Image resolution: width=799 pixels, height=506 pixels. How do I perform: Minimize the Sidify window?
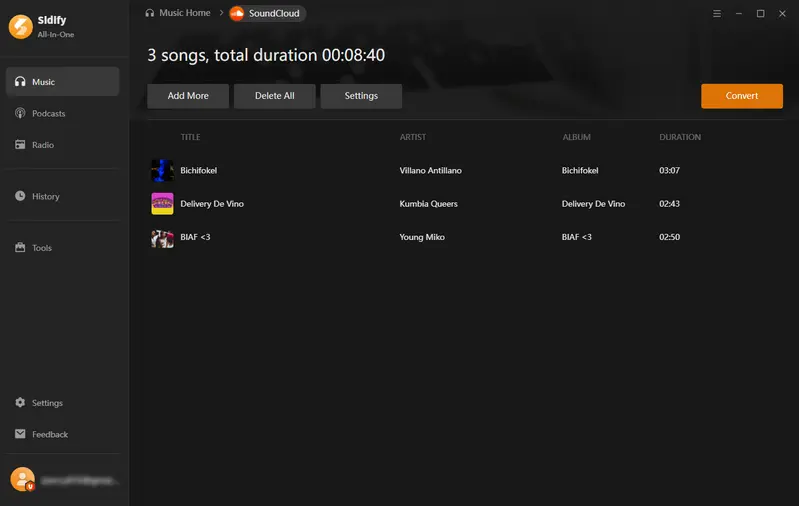739,14
